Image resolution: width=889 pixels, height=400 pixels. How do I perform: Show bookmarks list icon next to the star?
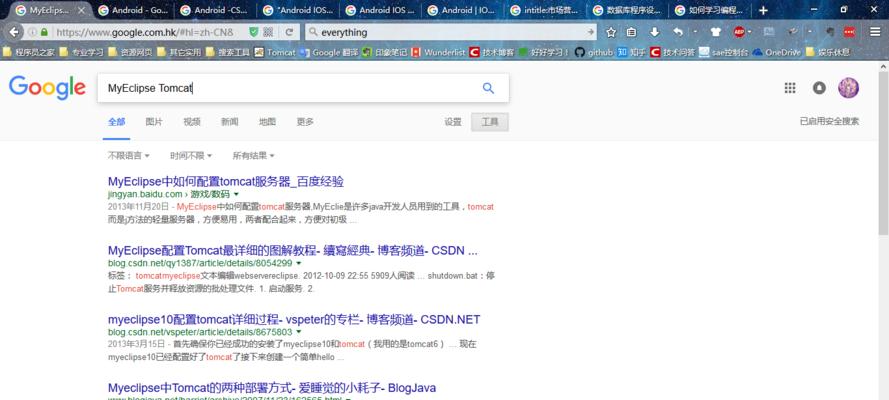[632, 32]
